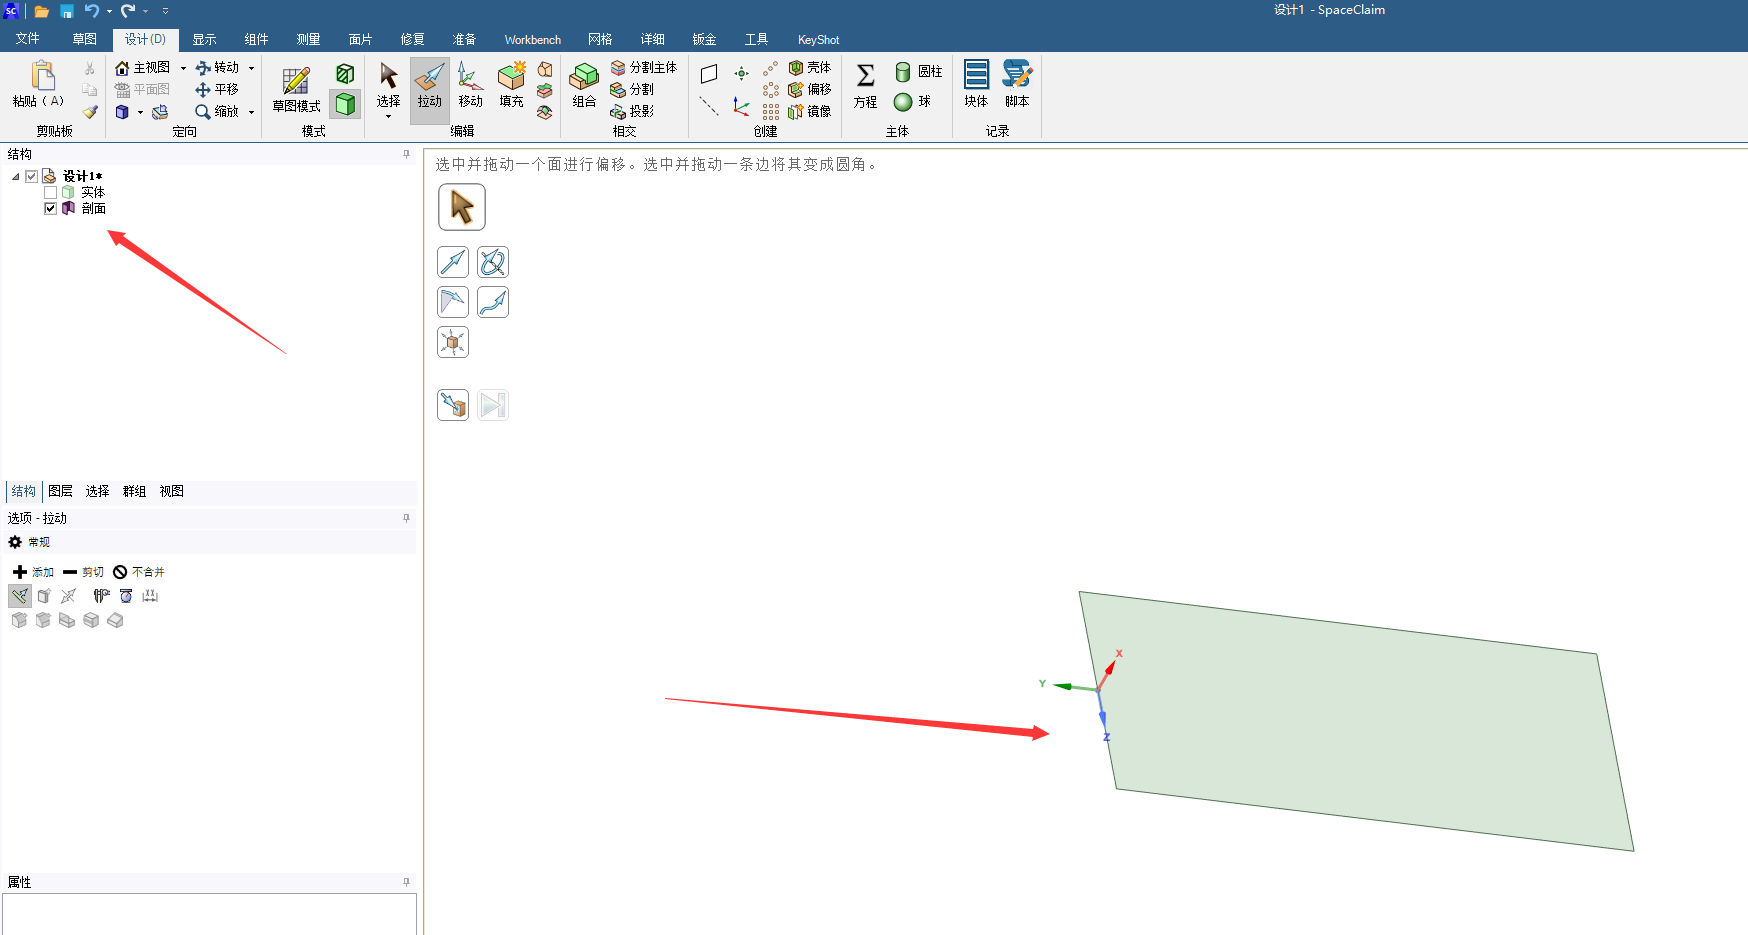Screen dimensions: 1748x935
Task: Click the 组合 (Combine) tool icon
Action: pos(584,86)
